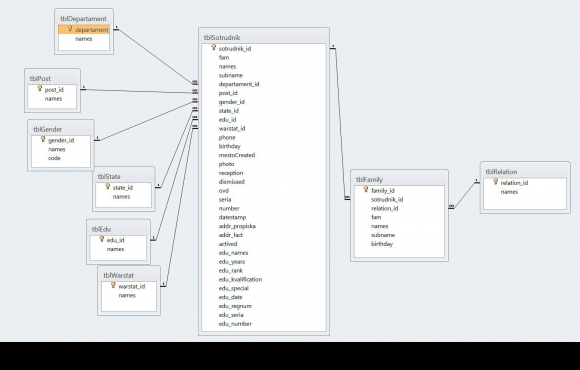Click the key icon next to state_id
The height and width of the screenshot is (370, 580).
(x=108, y=186)
